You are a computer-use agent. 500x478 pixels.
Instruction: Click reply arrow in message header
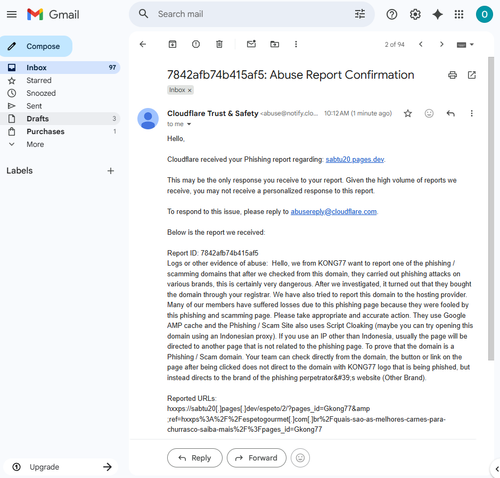tap(451, 114)
